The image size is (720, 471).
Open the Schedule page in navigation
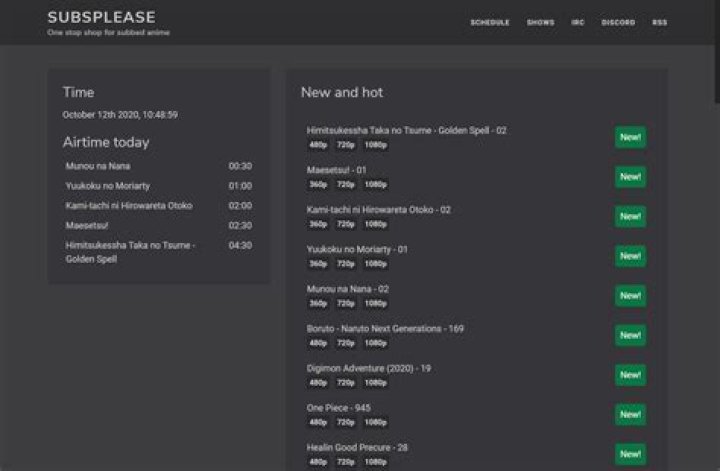point(489,22)
